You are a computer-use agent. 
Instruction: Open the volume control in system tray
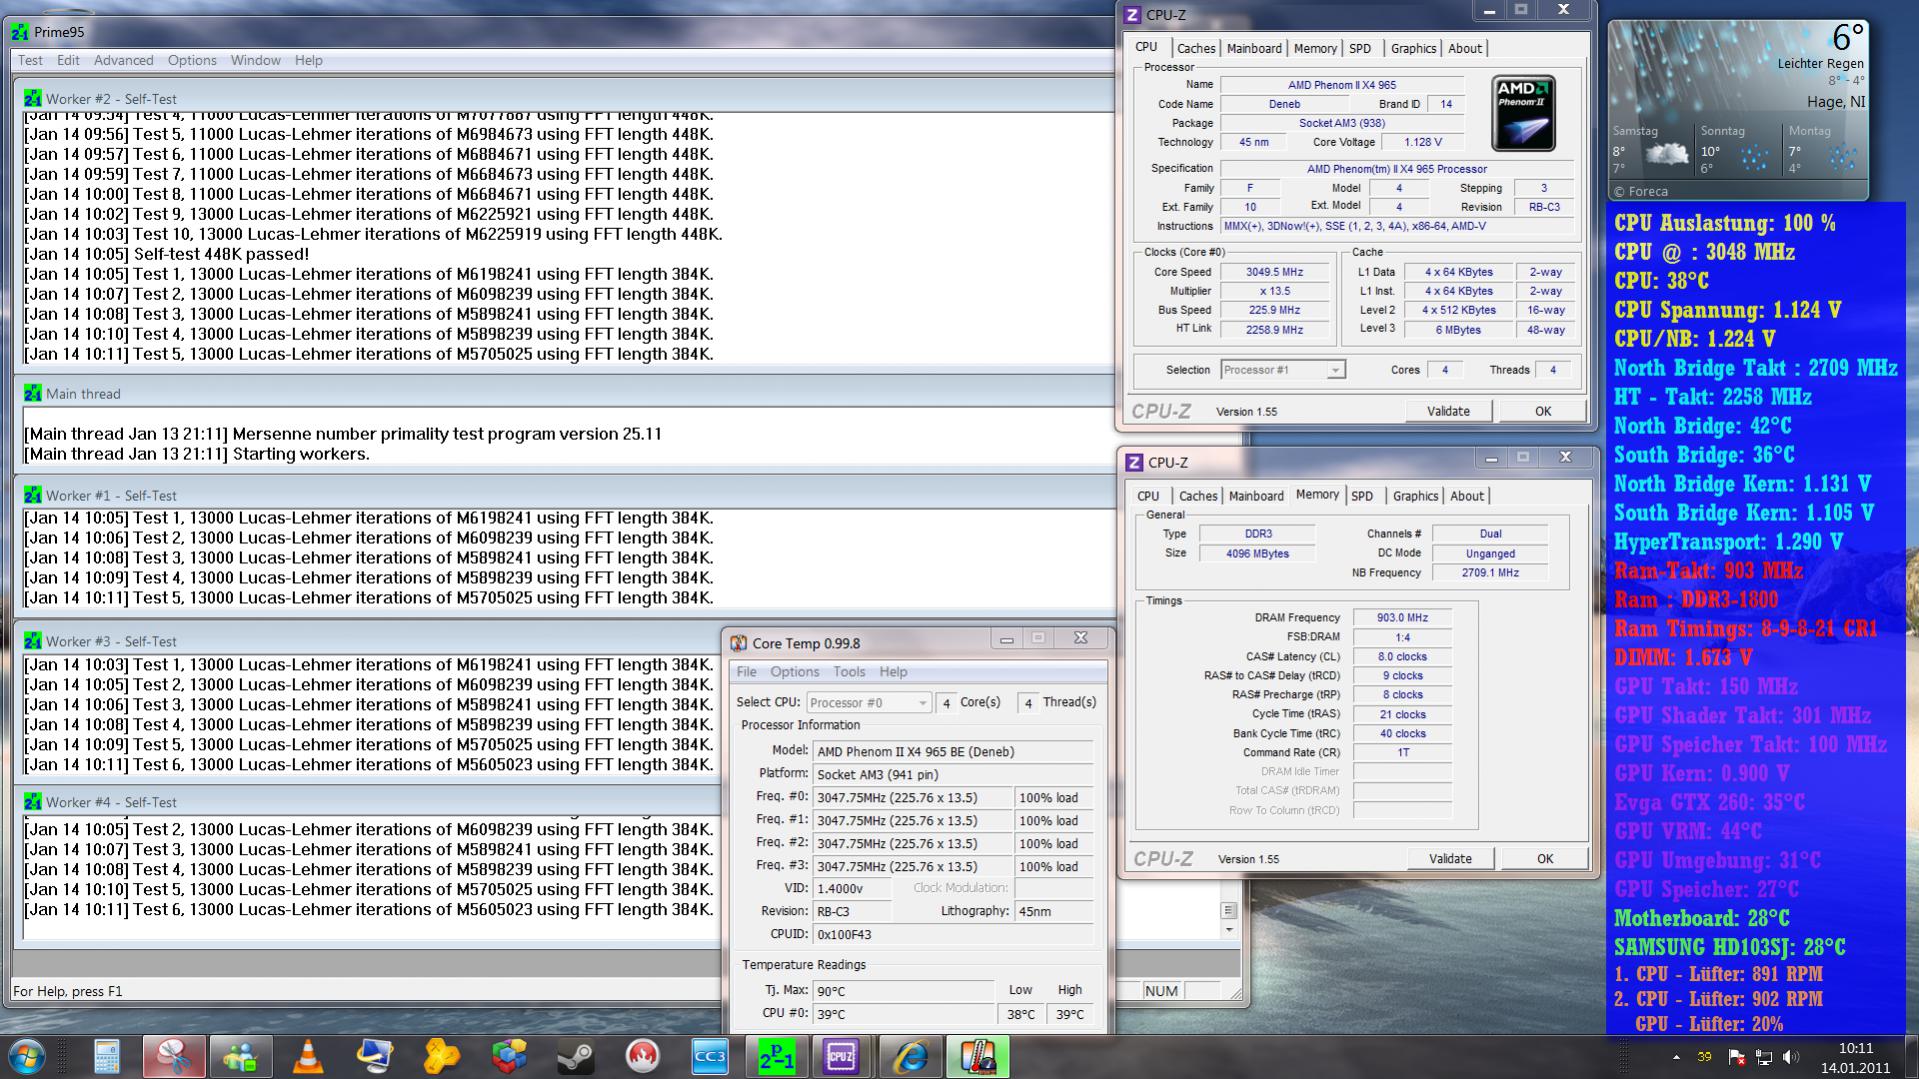point(1790,1057)
